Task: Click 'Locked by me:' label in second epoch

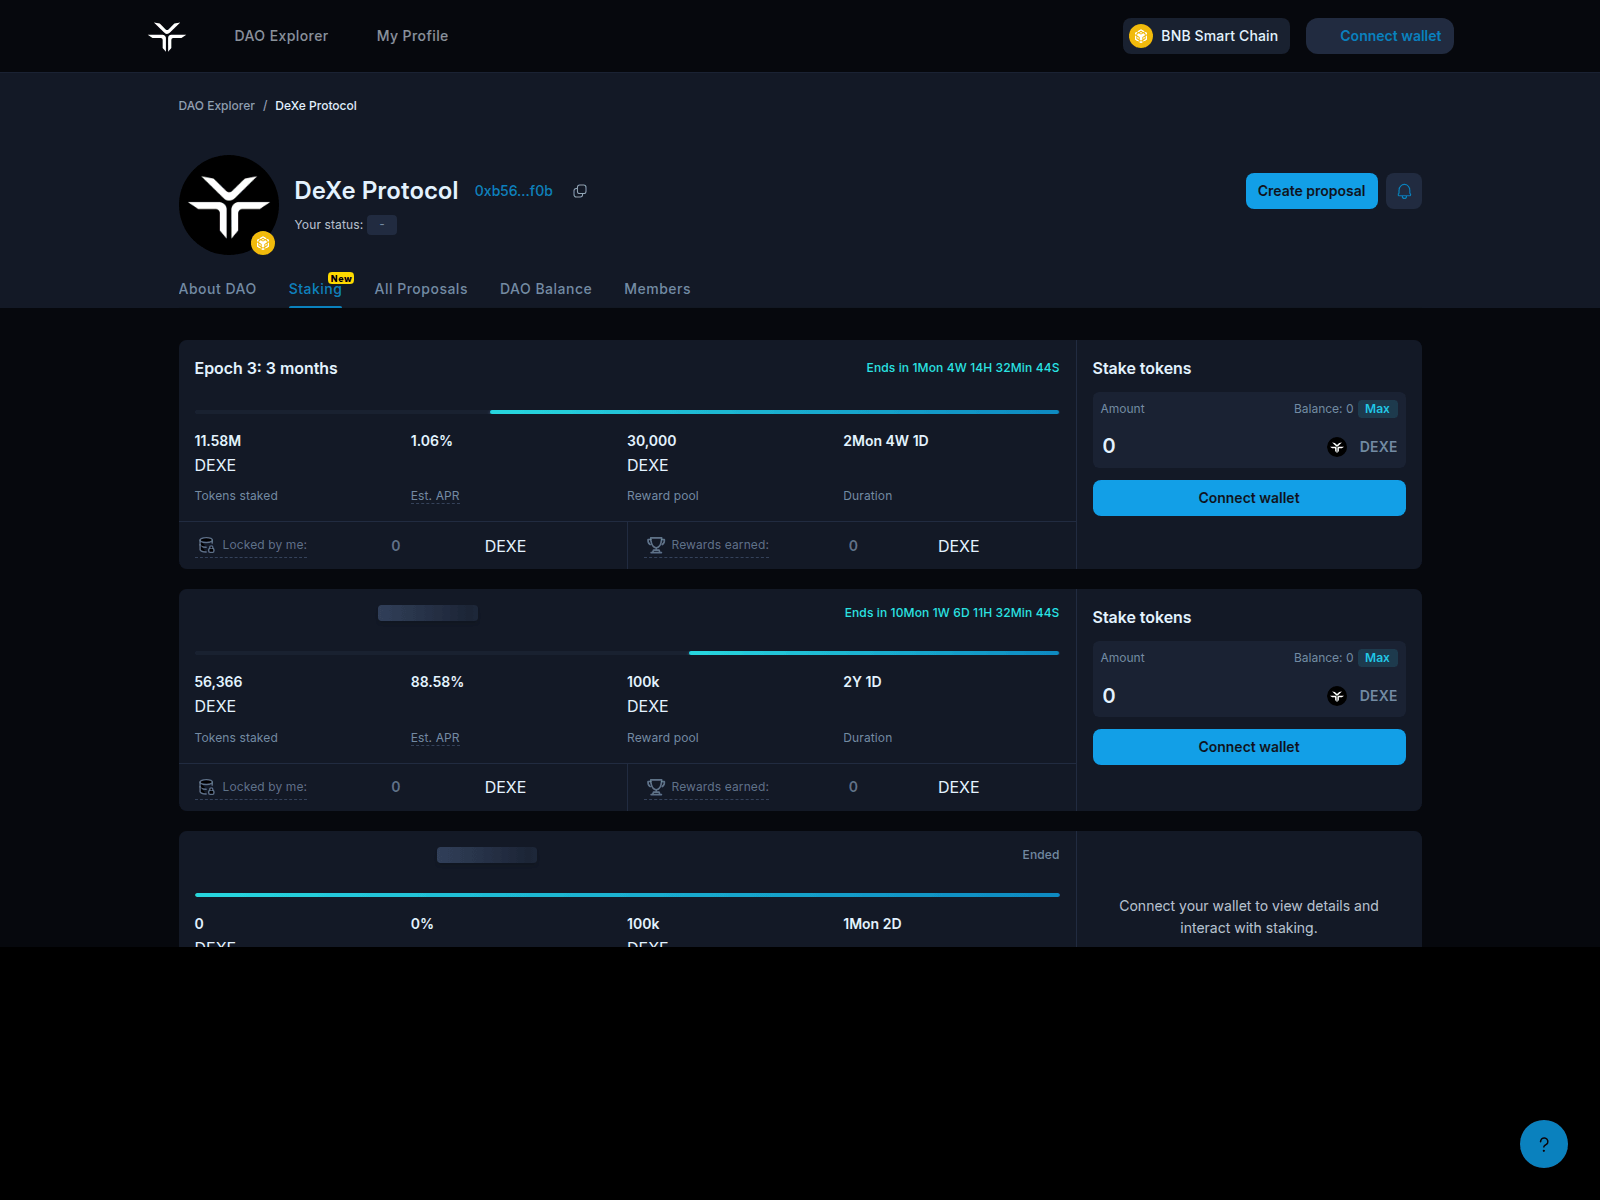Action: coord(264,787)
